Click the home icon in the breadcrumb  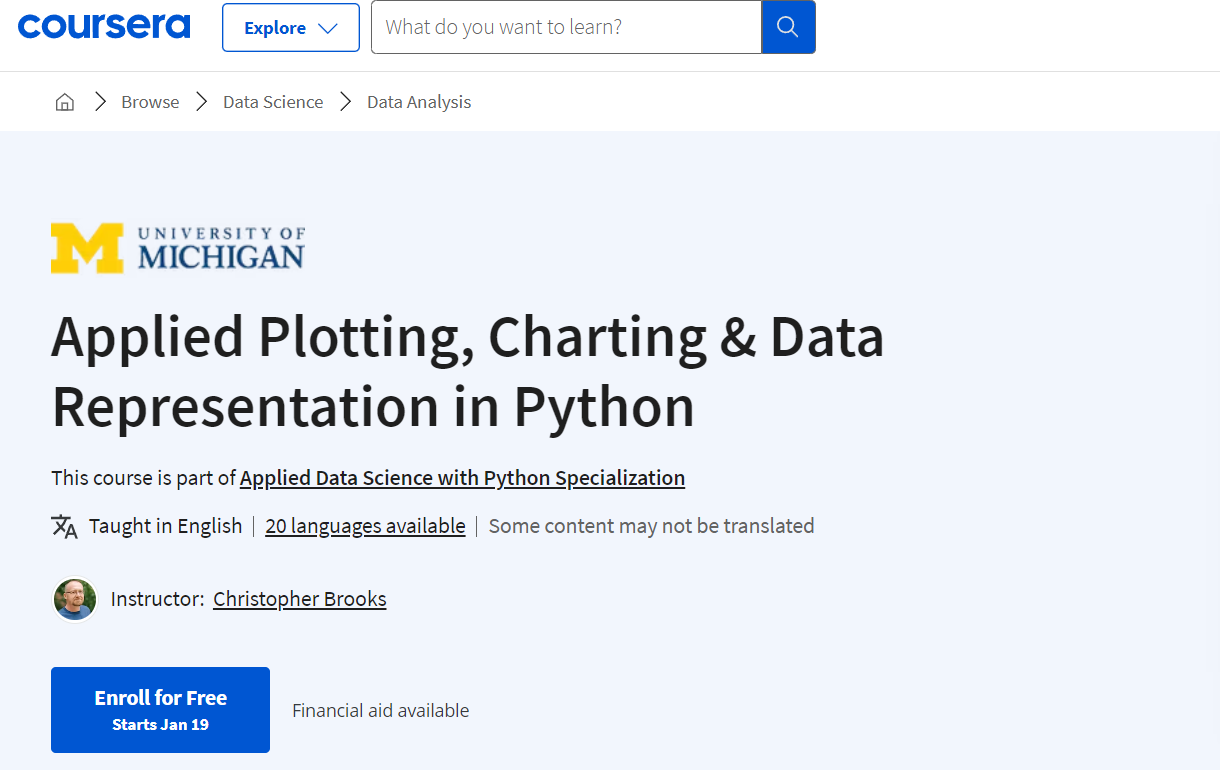[64, 101]
